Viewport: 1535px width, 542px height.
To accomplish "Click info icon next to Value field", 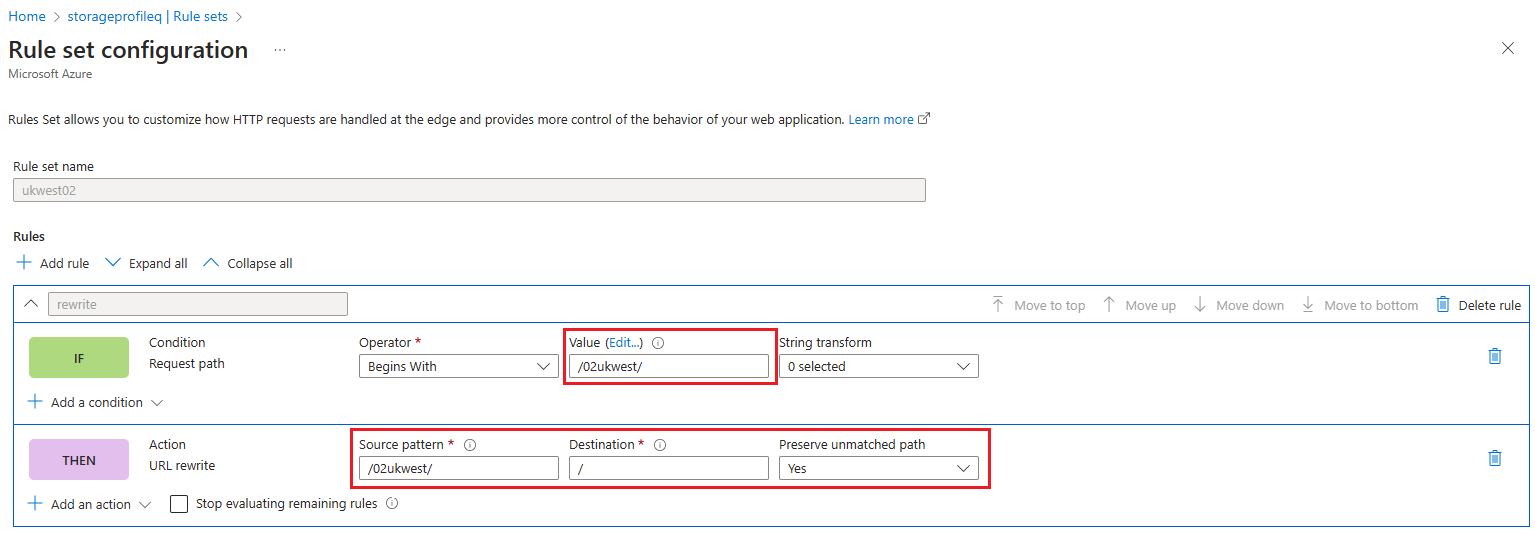I will coord(658,343).
